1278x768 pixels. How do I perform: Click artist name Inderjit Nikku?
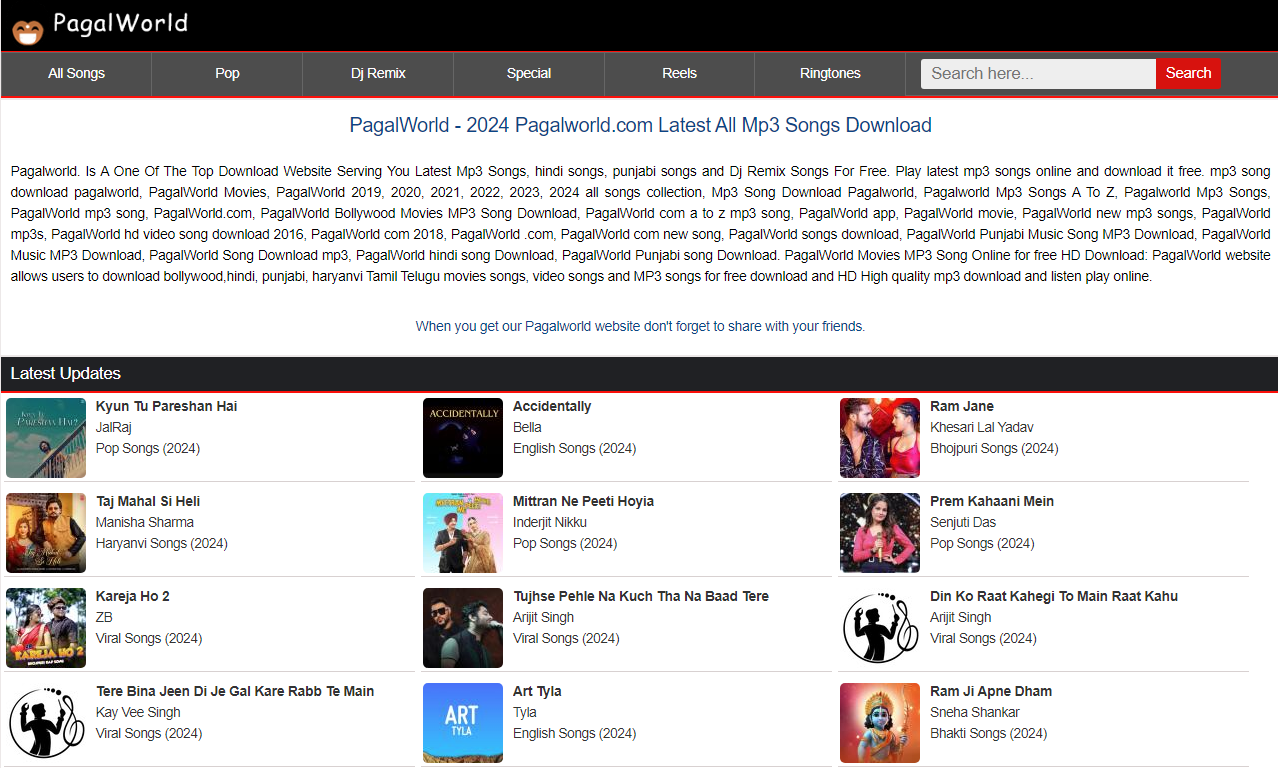pos(550,522)
